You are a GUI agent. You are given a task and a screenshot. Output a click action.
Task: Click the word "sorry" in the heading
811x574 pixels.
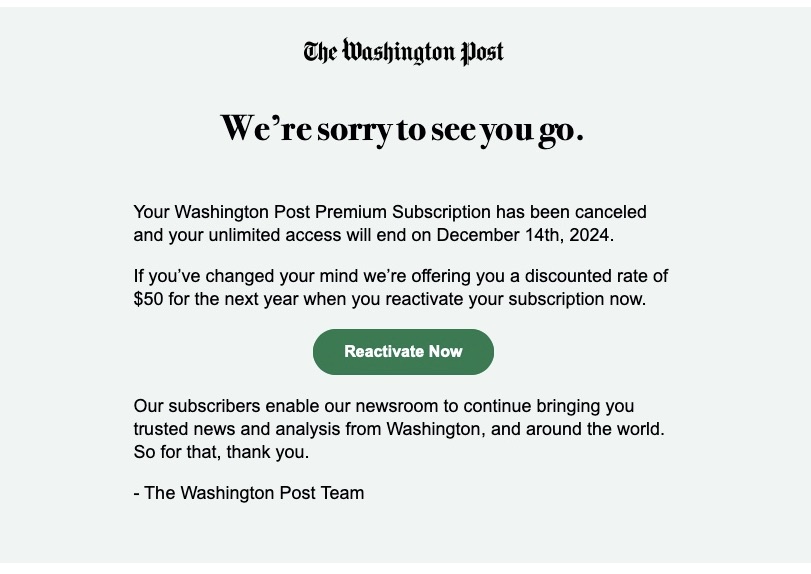(354, 130)
